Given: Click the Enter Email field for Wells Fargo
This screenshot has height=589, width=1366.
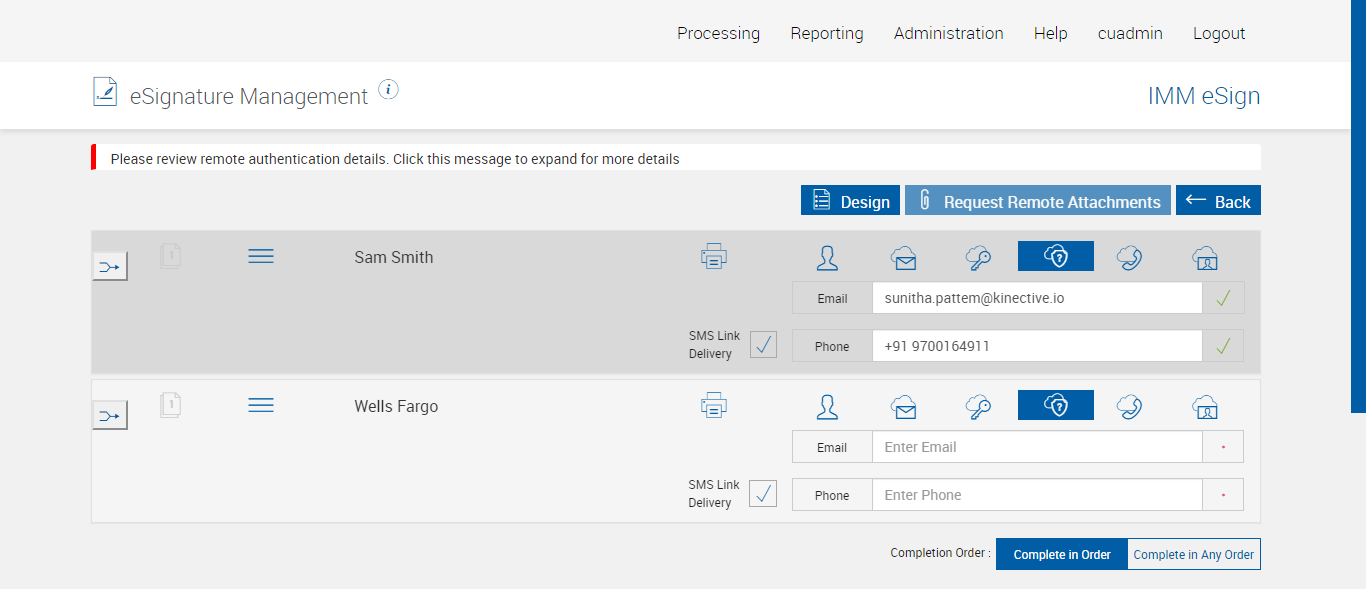Looking at the screenshot, I should [x=1036, y=447].
